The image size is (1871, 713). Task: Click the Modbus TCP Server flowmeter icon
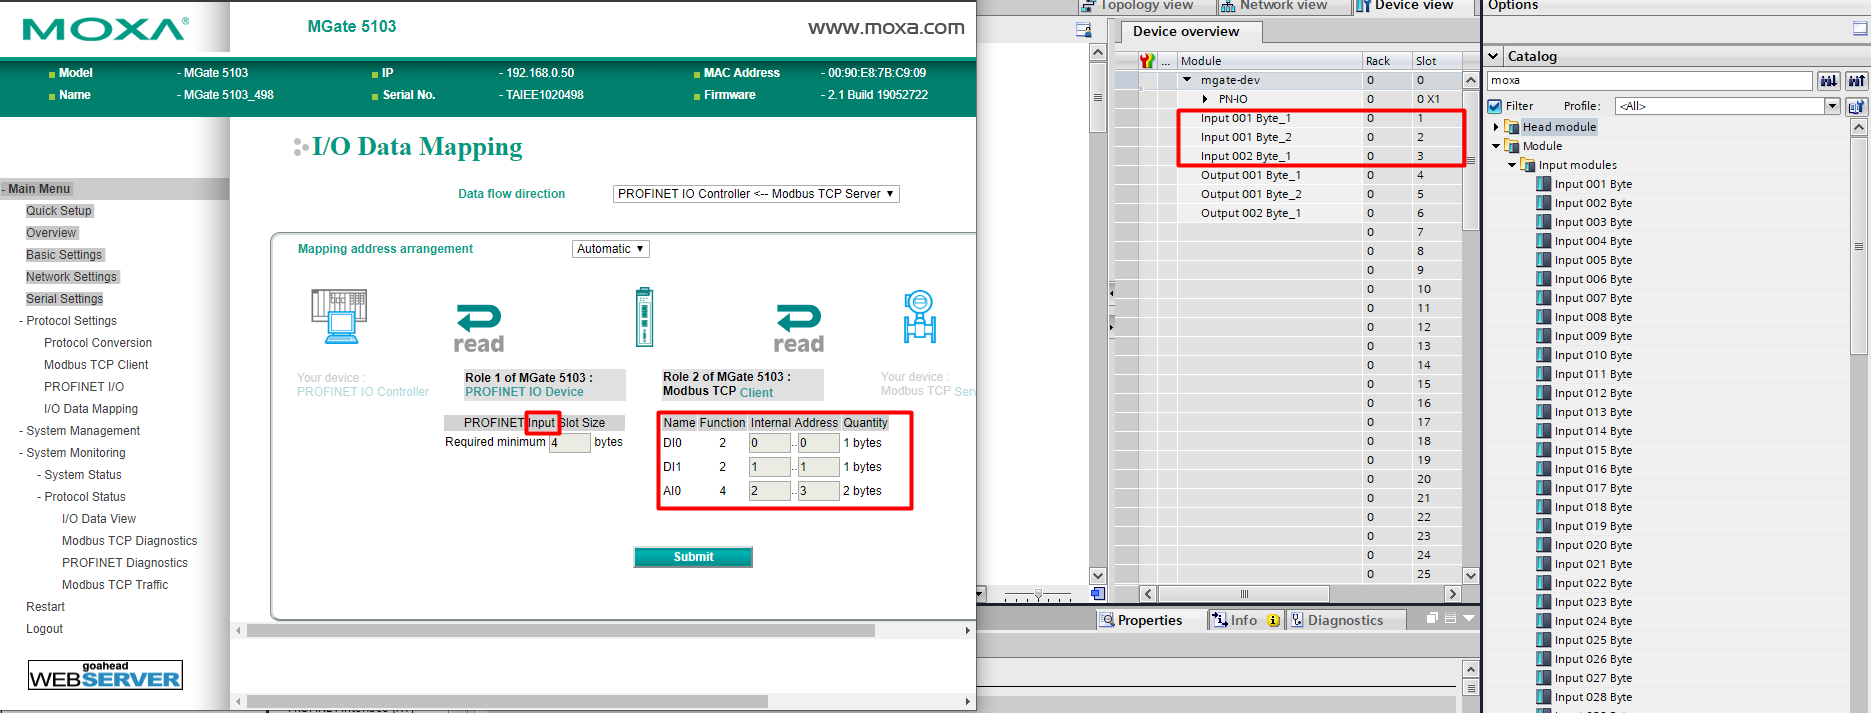click(x=919, y=316)
